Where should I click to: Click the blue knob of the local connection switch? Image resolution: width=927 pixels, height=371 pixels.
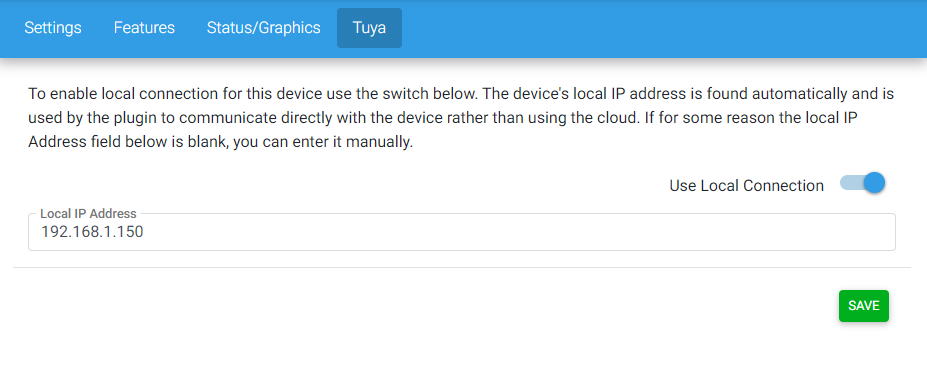pos(874,183)
